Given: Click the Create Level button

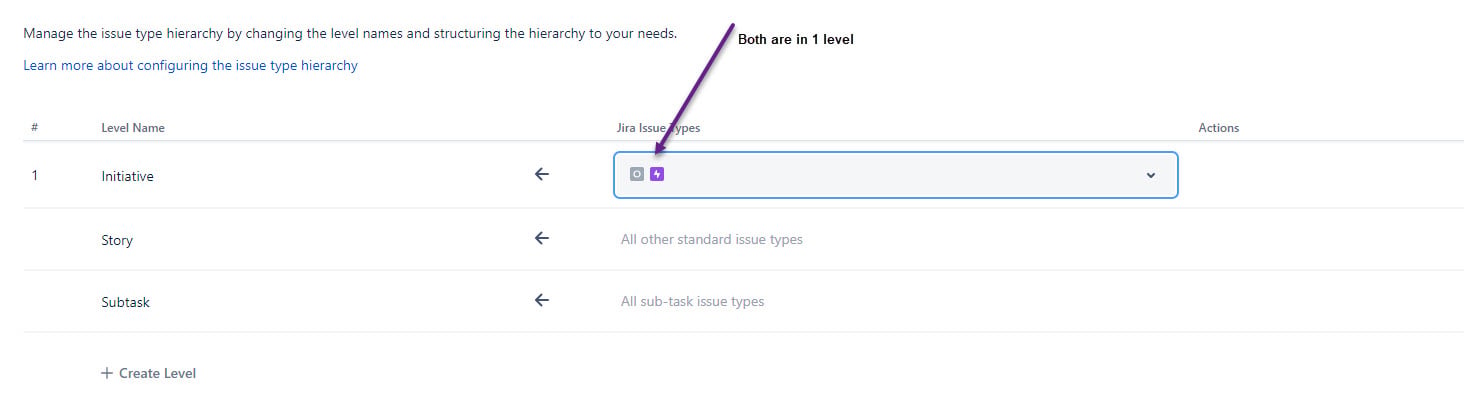Looking at the screenshot, I should tap(148, 373).
